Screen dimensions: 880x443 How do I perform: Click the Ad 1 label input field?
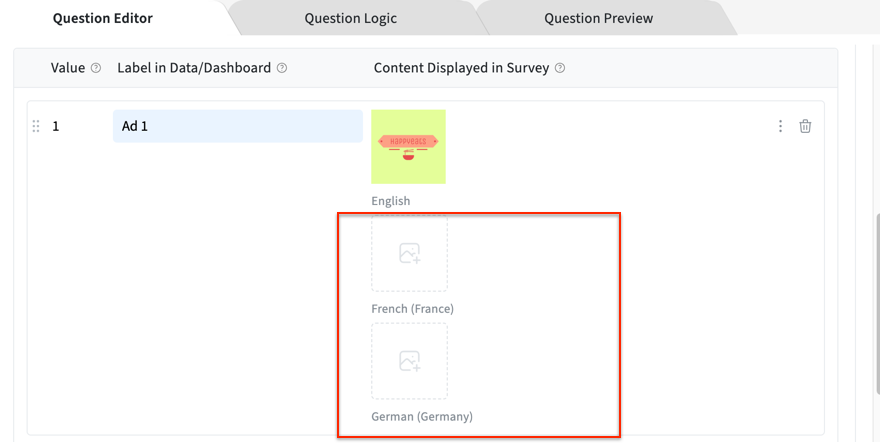237,126
